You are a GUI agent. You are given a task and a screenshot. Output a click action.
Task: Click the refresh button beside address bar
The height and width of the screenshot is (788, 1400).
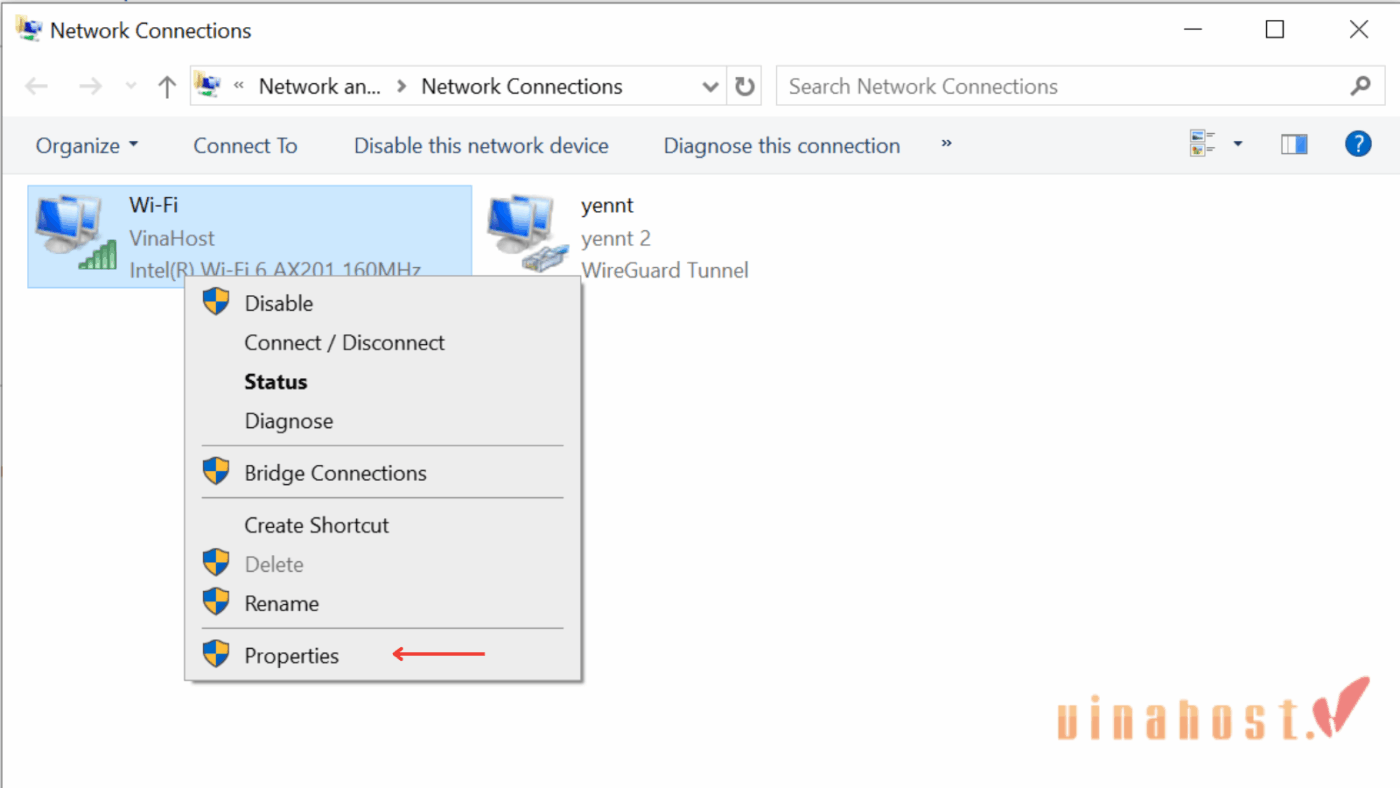(x=745, y=87)
